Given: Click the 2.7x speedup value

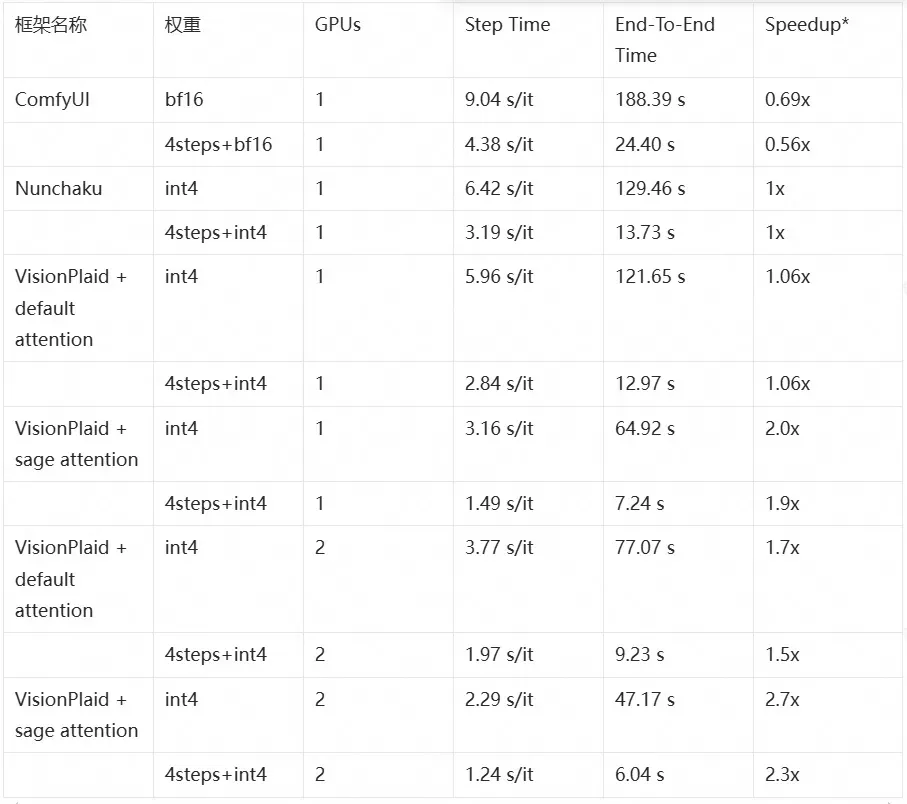Looking at the screenshot, I should click(782, 699).
